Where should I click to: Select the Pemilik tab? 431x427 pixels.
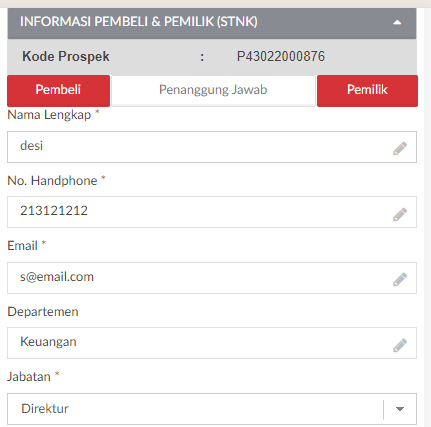point(367,90)
